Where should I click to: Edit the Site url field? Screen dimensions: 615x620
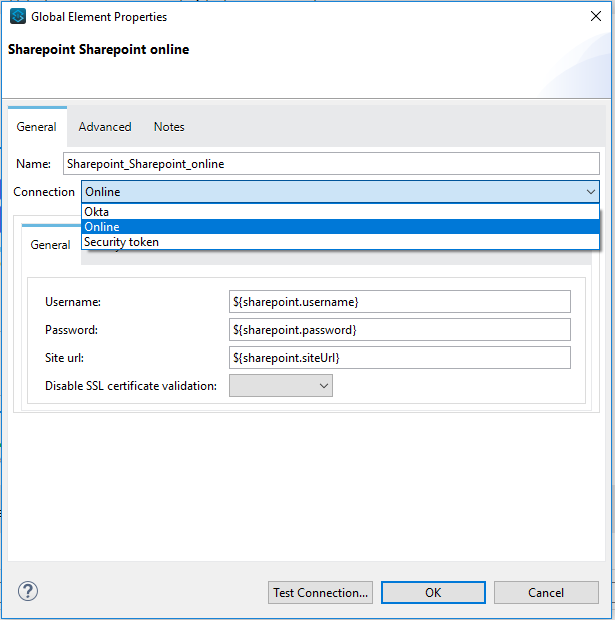point(399,358)
